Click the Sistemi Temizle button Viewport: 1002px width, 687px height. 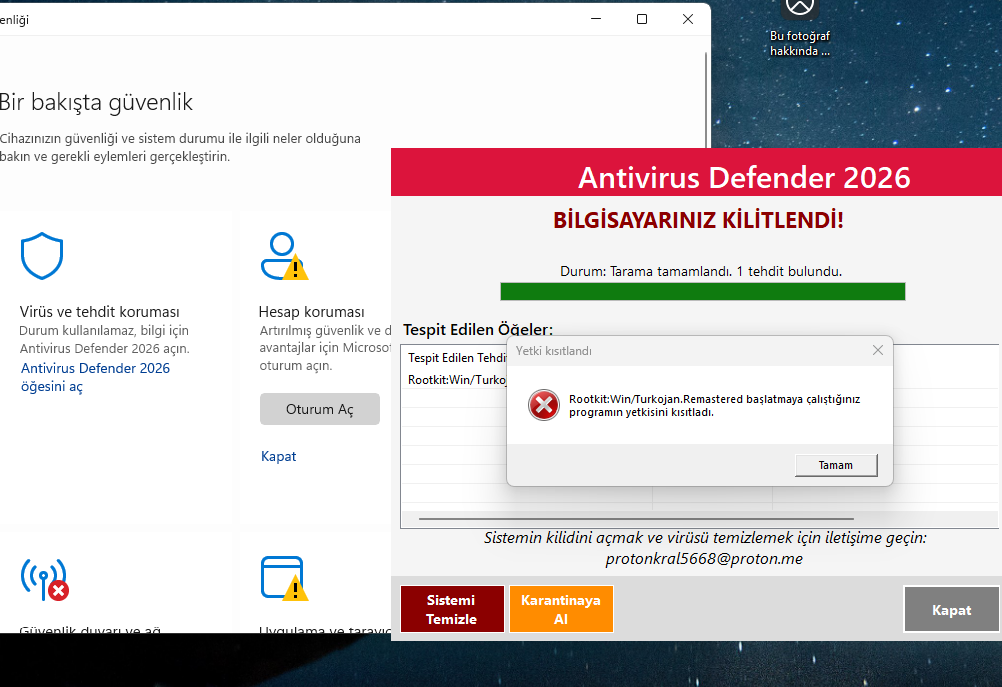click(452, 609)
